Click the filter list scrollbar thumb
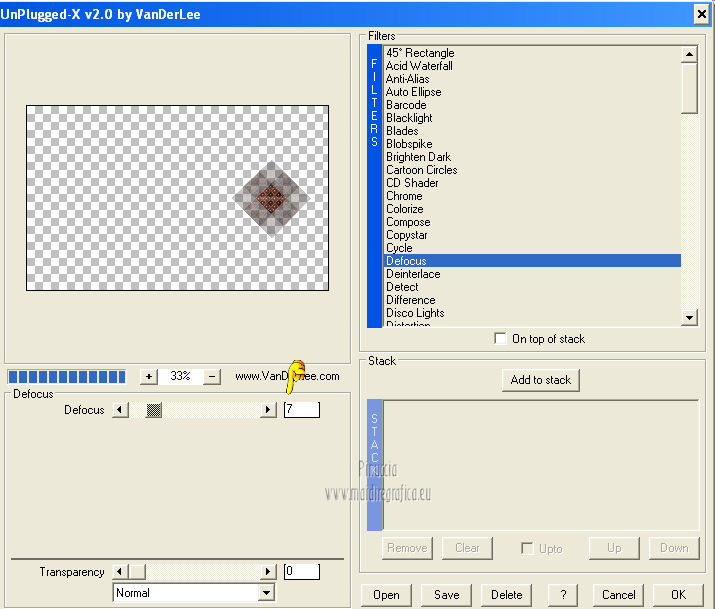Screen dimensions: 715x609 pos(689,88)
